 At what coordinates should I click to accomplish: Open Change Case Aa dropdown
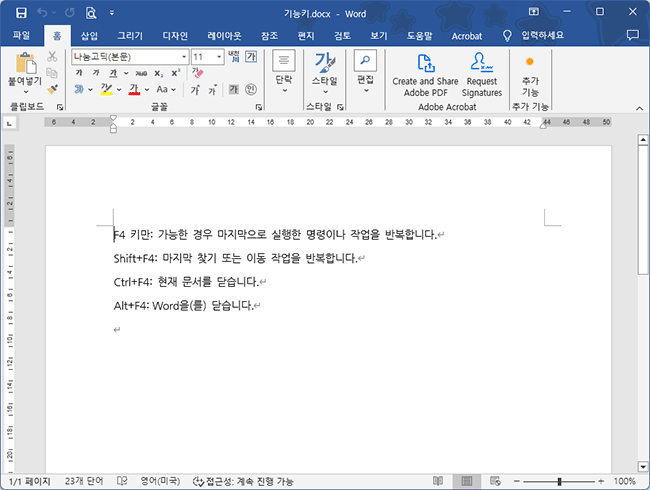click(x=166, y=89)
